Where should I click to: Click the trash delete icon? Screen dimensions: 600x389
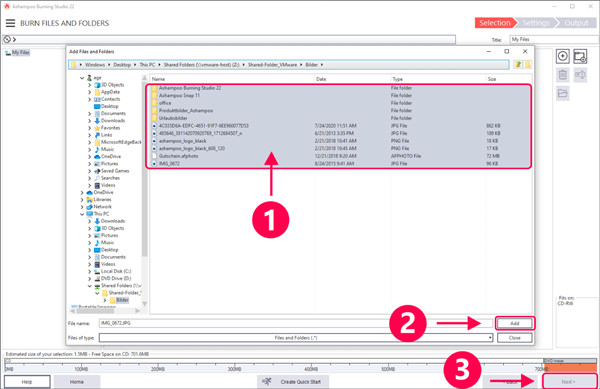coord(562,75)
